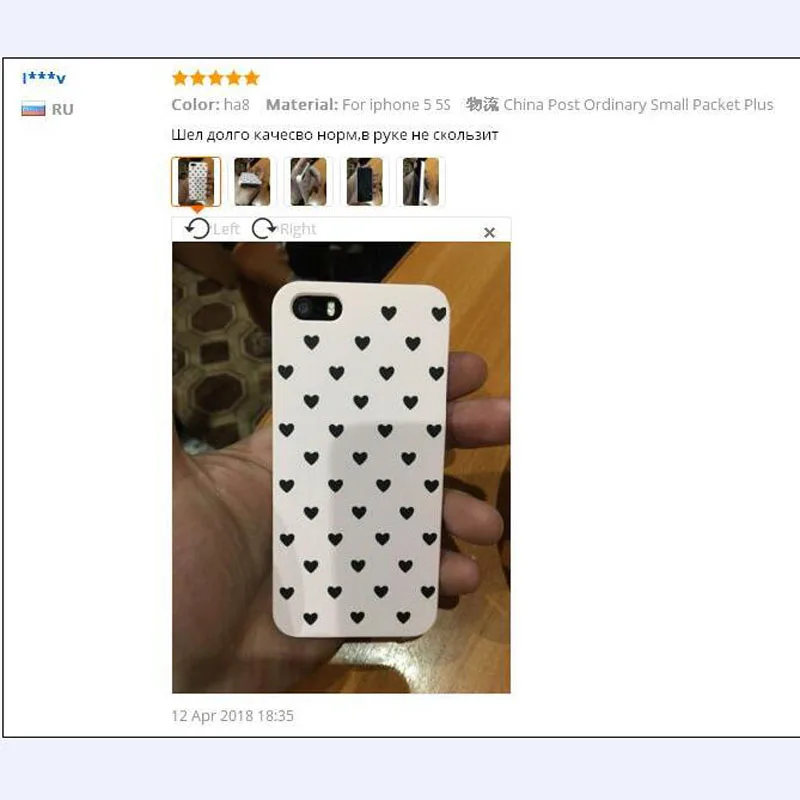Click the five-star rating
This screenshot has width=800, height=800.
216,78
